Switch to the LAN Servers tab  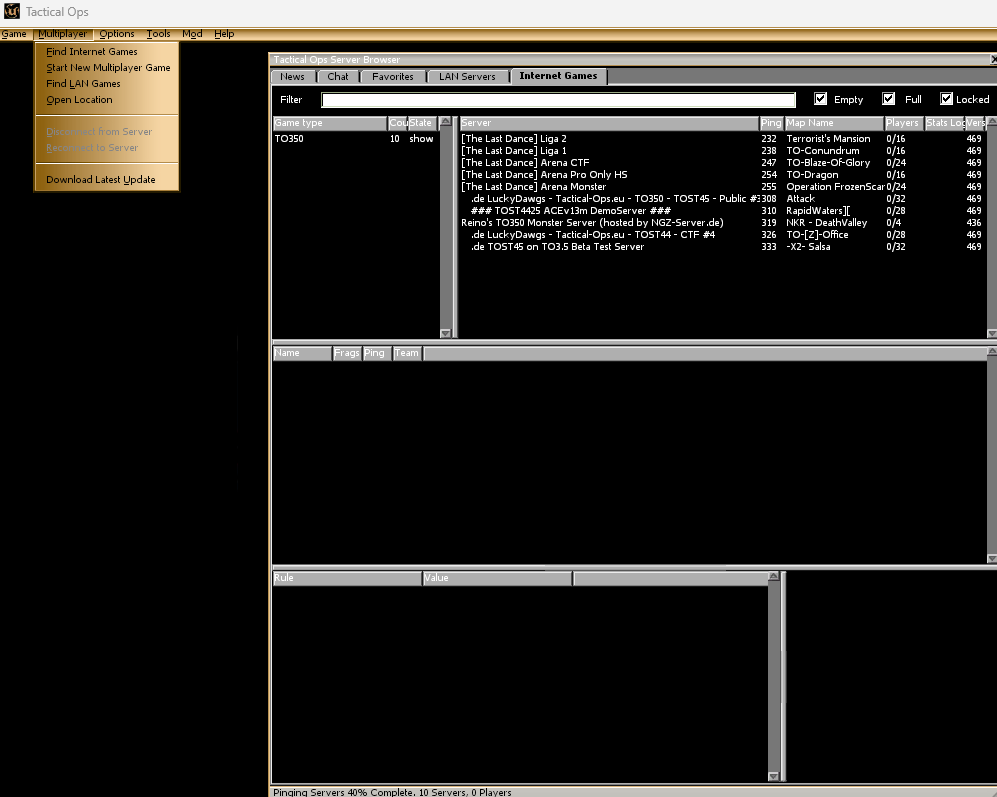coord(467,76)
